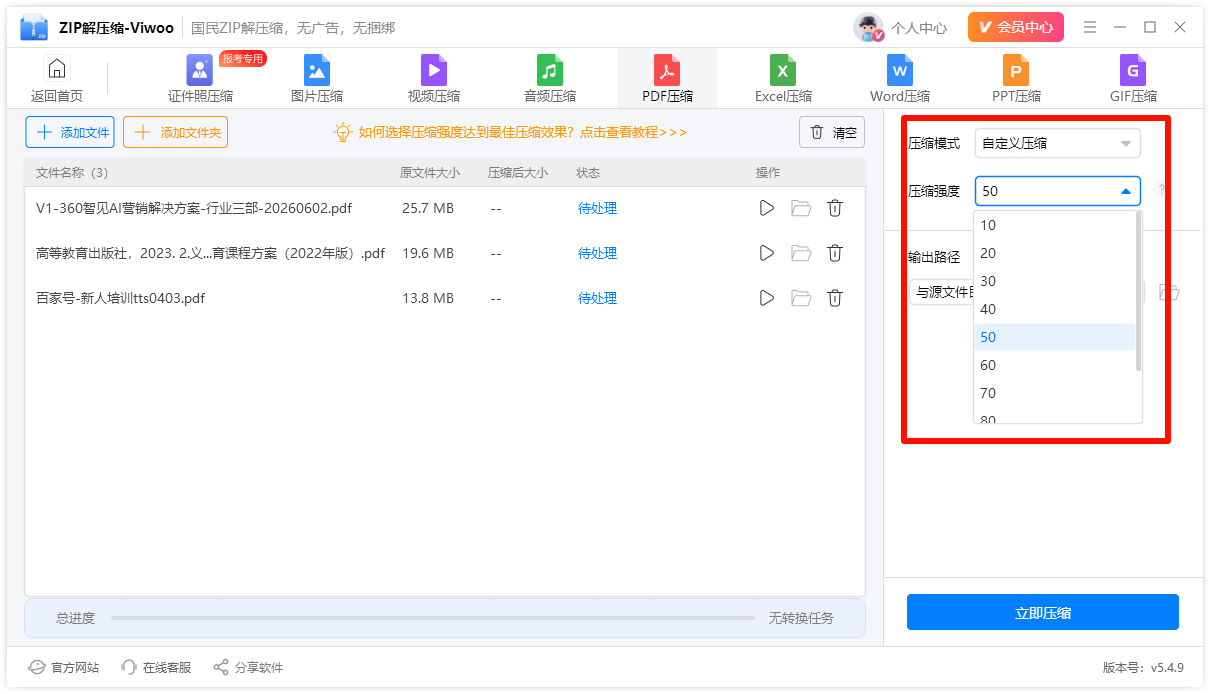The height and width of the screenshot is (694, 1210).
Task: Delete the 百家号-新人培训 file row
Action: 835,298
